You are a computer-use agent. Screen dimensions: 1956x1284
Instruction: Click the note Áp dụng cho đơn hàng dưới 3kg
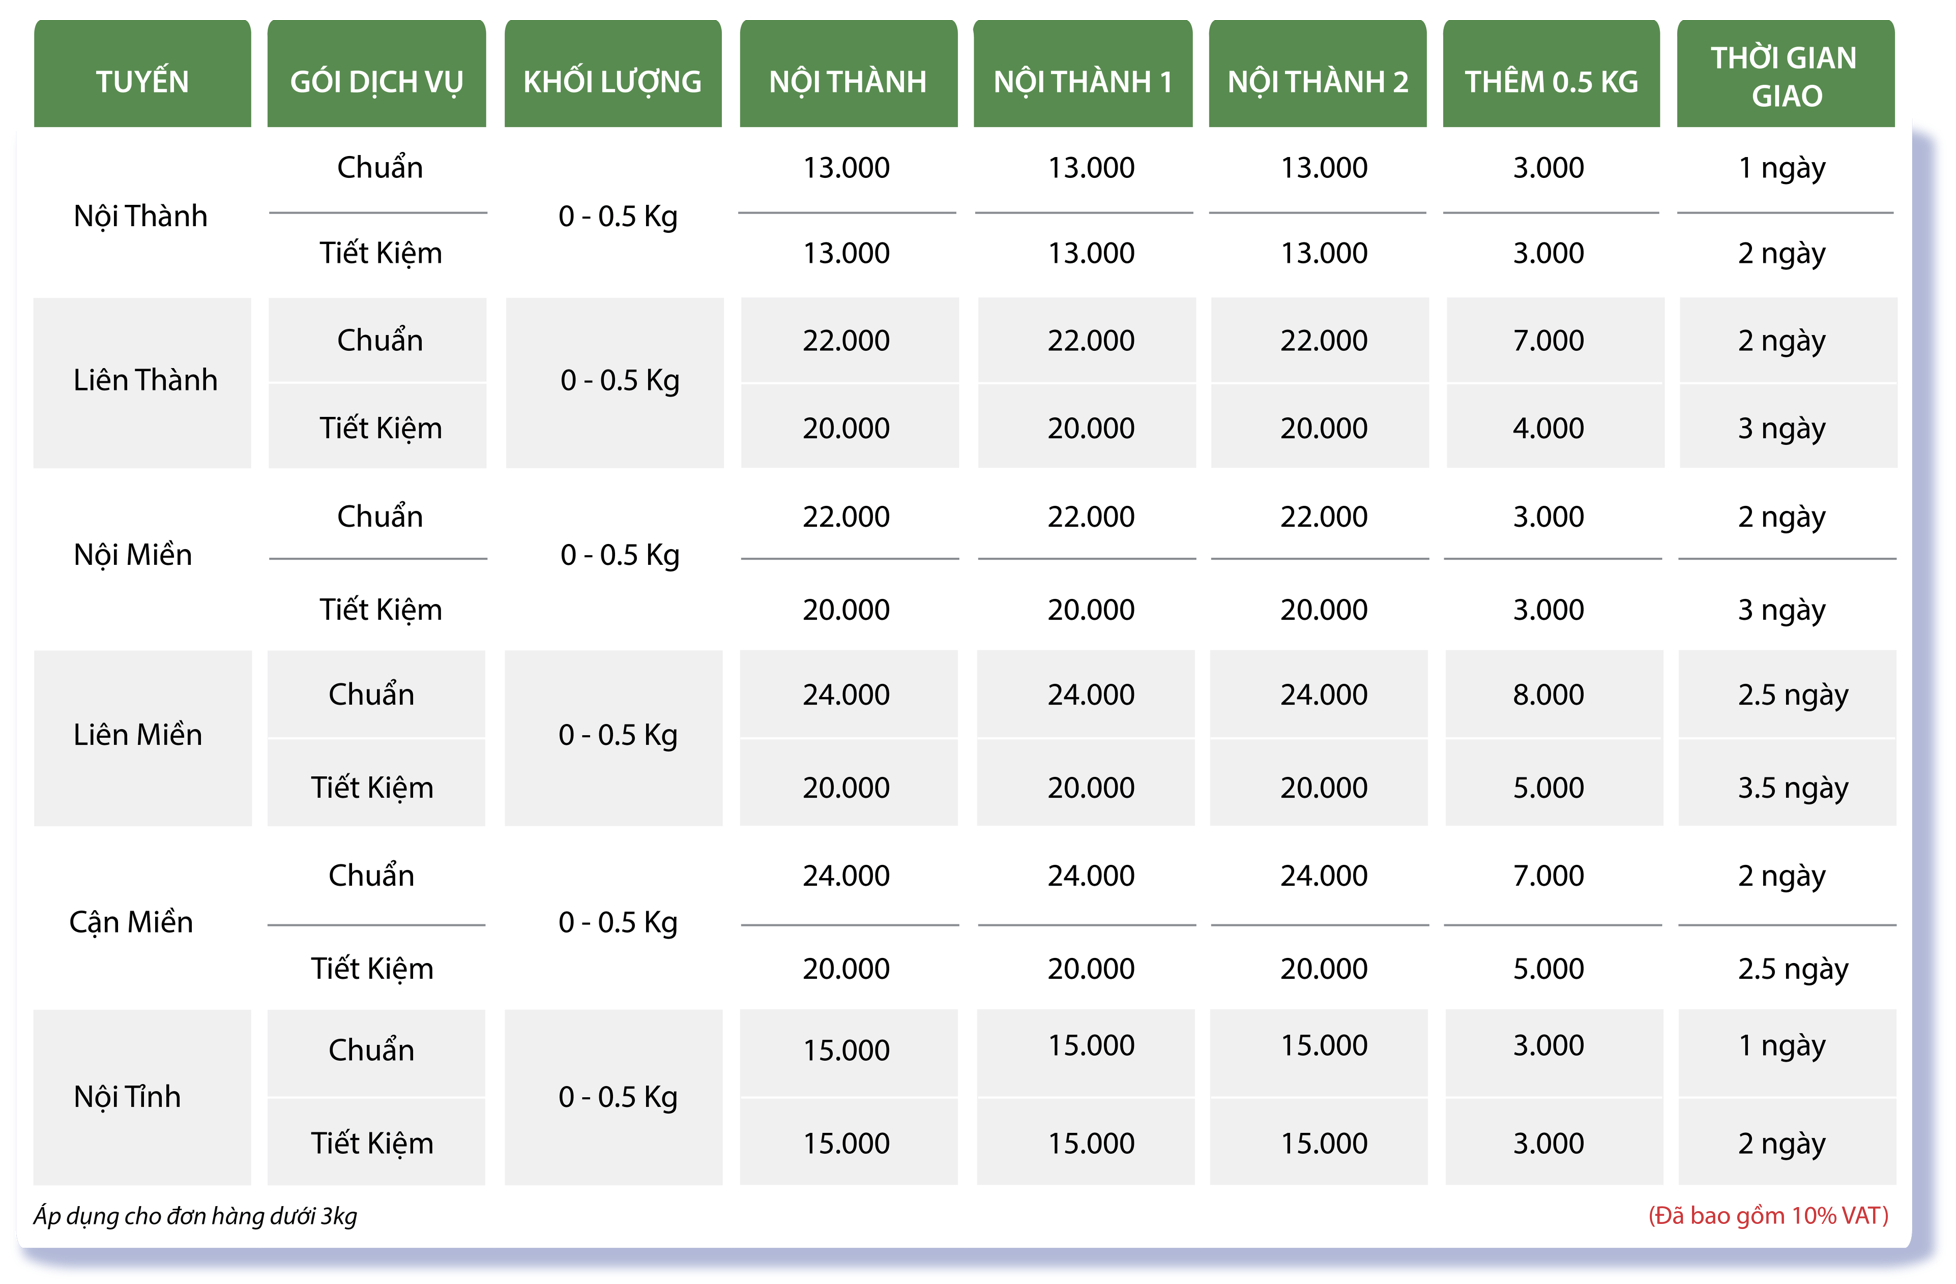tap(195, 1217)
